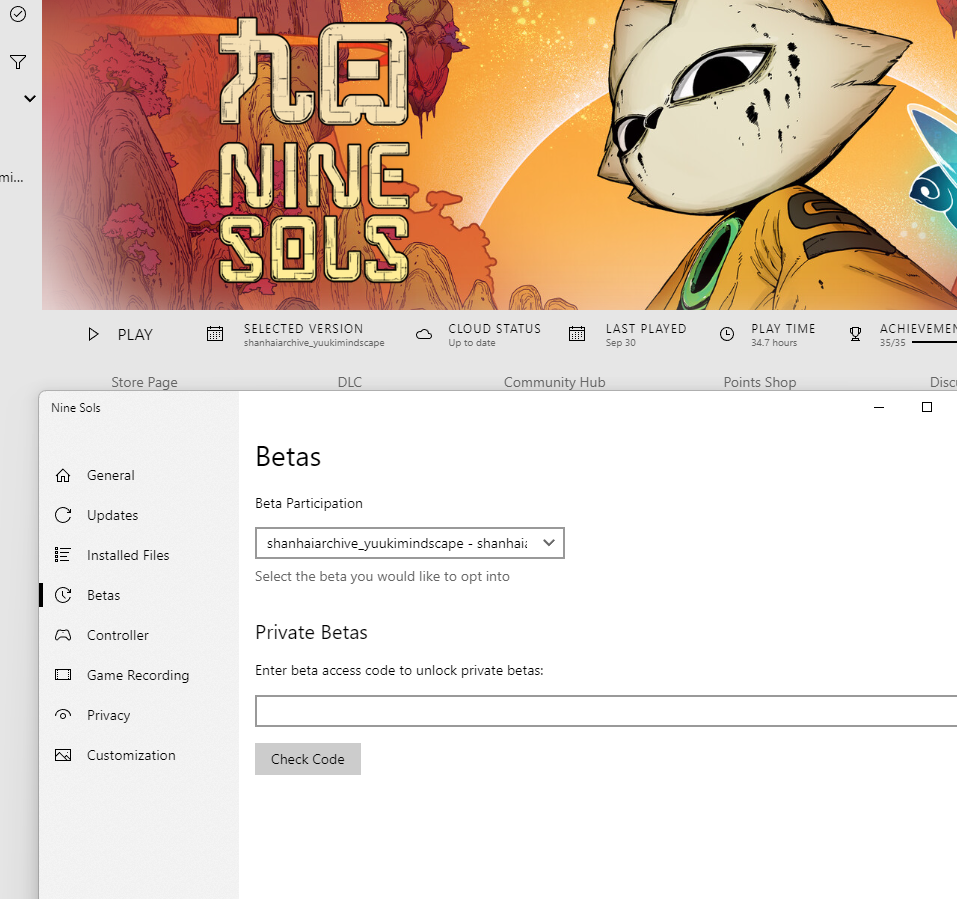This screenshot has width=957, height=899.
Task: Click the Play Time clock icon
Action: pyautogui.click(x=727, y=334)
